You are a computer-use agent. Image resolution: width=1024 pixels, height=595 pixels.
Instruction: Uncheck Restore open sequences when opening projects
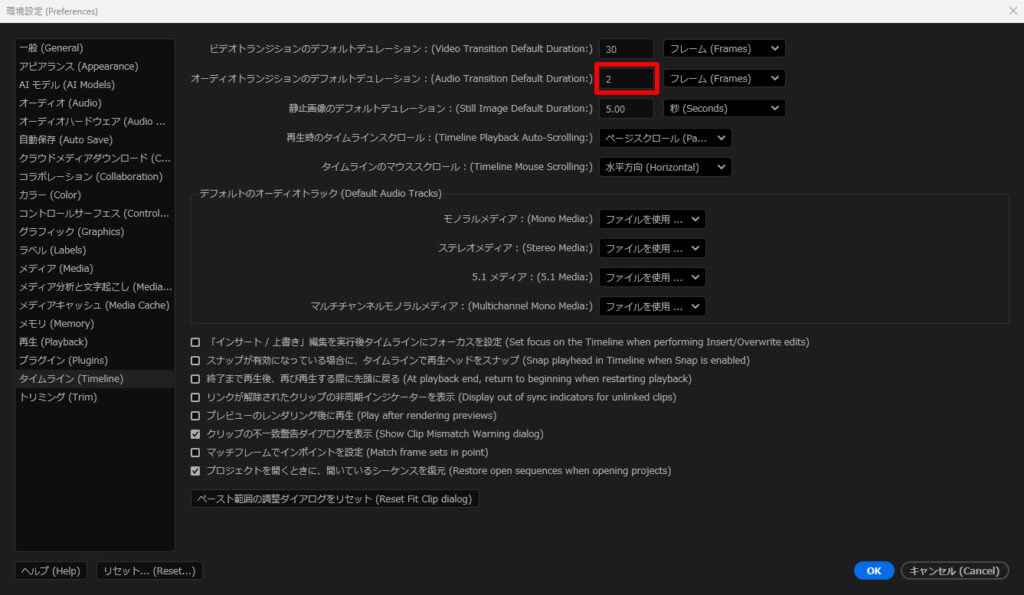195,471
